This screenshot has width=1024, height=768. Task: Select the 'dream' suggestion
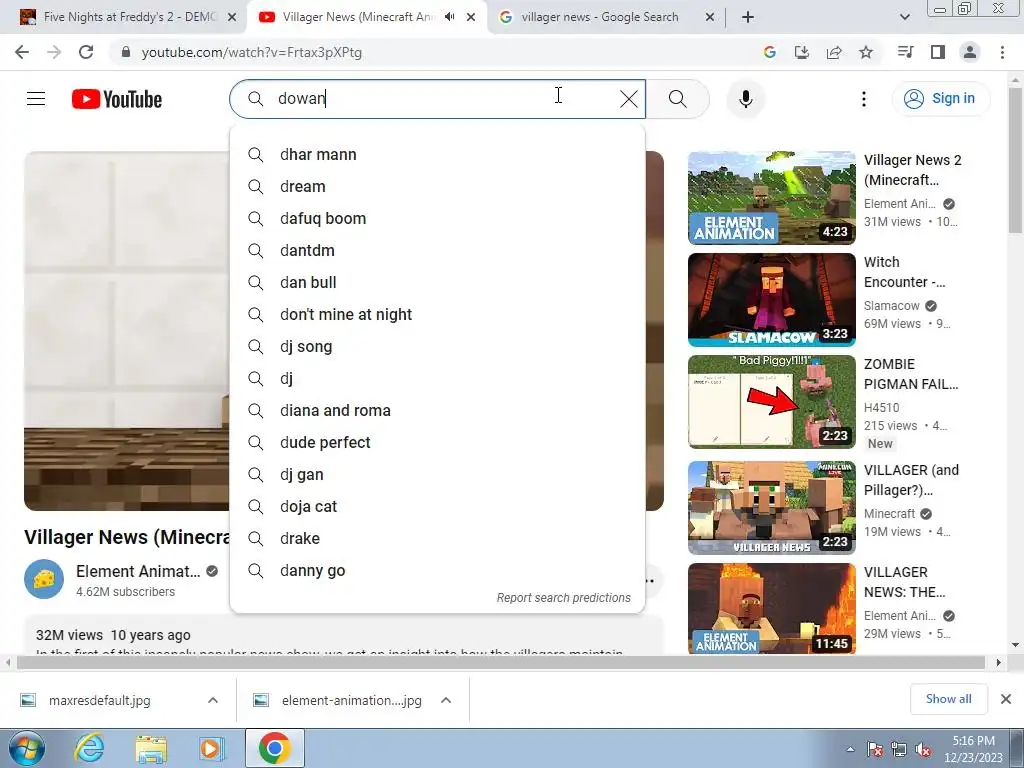[438, 187]
